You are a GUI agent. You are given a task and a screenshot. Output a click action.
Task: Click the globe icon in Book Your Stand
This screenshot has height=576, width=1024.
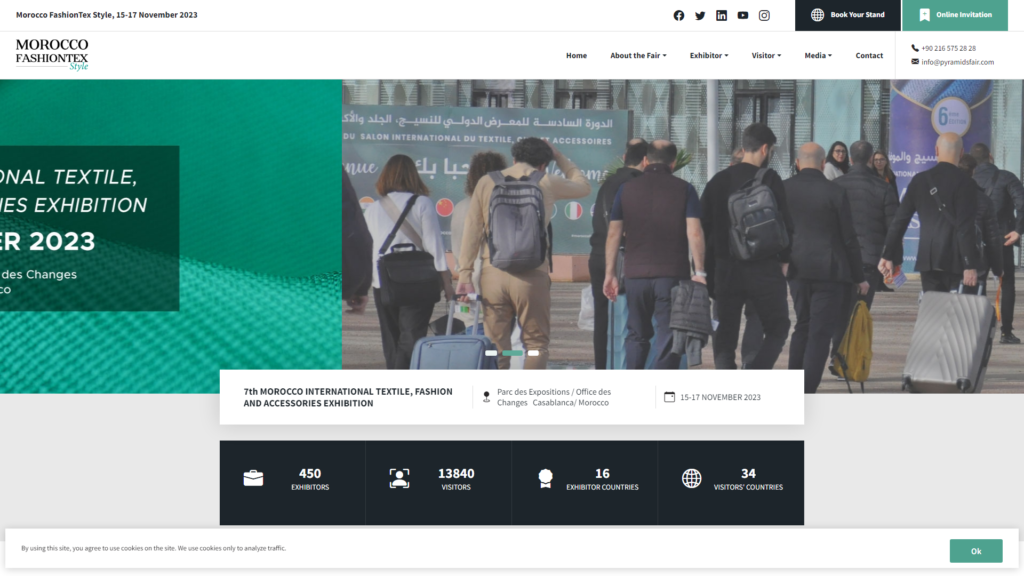coord(817,15)
